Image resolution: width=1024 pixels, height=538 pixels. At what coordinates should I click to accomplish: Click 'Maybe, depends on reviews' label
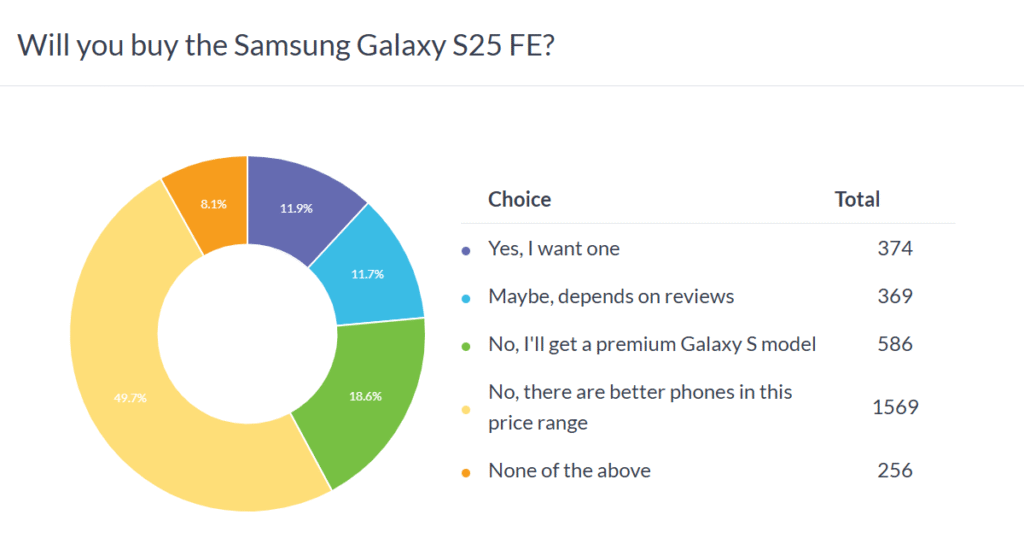point(611,297)
